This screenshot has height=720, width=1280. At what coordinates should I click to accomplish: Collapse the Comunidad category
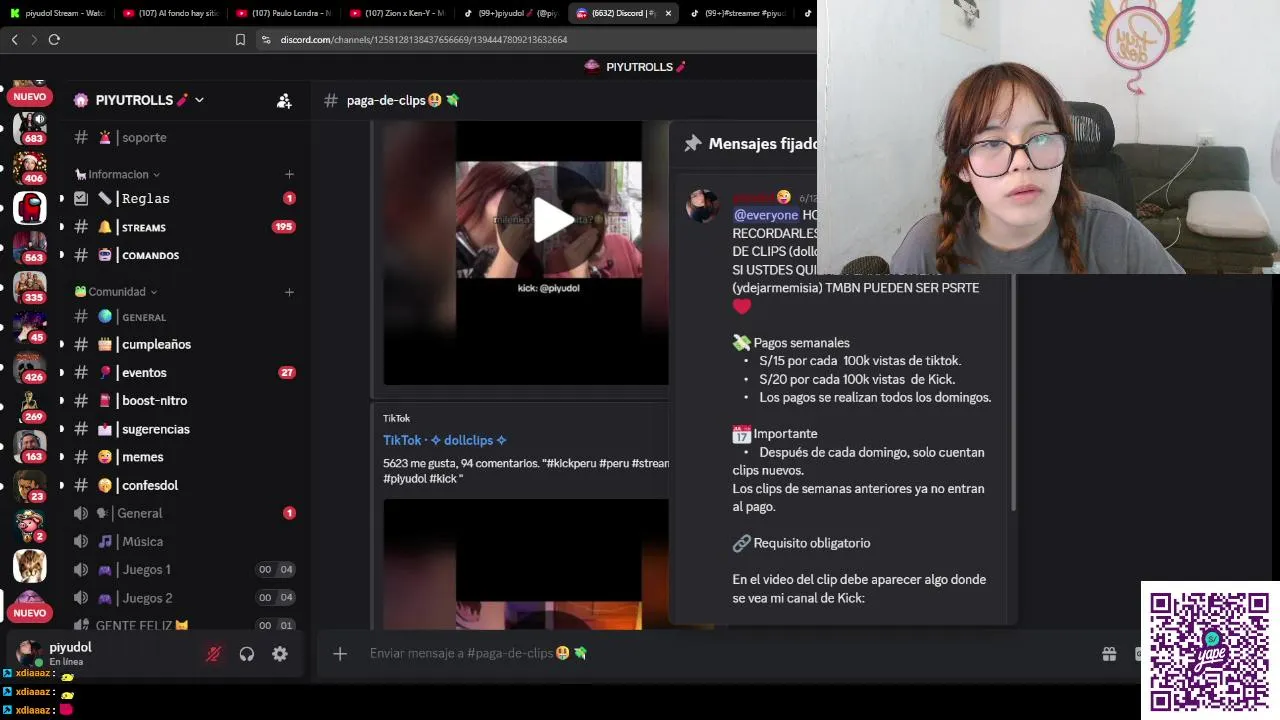[x=115, y=291]
